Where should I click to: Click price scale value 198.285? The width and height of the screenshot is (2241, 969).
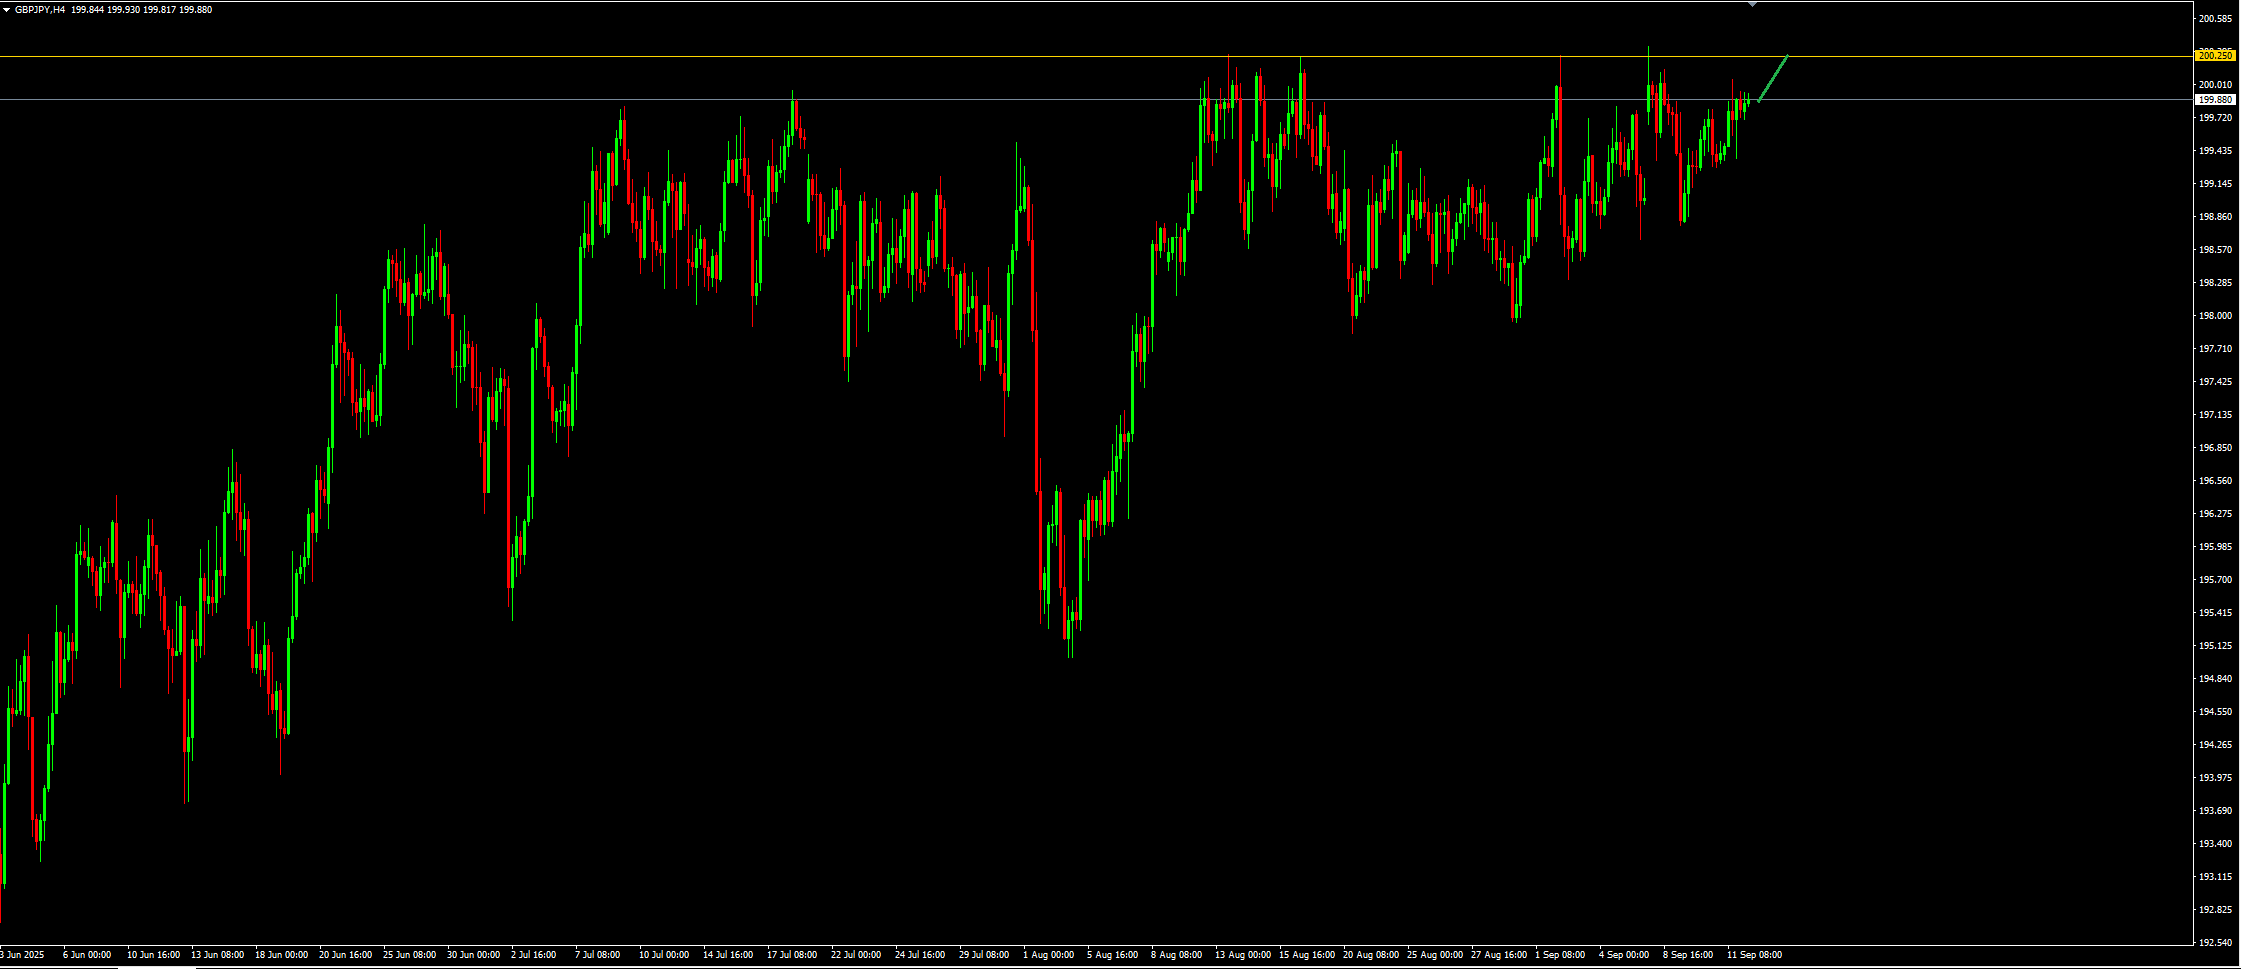click(2215, 283)
